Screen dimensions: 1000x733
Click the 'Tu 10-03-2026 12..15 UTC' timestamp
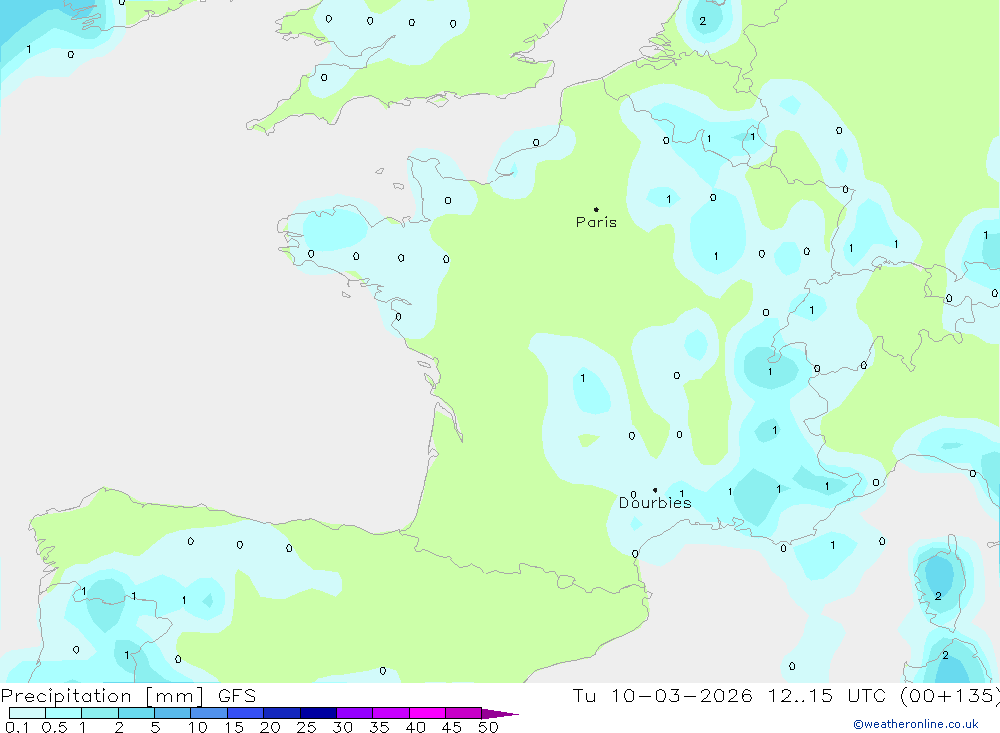729,695
